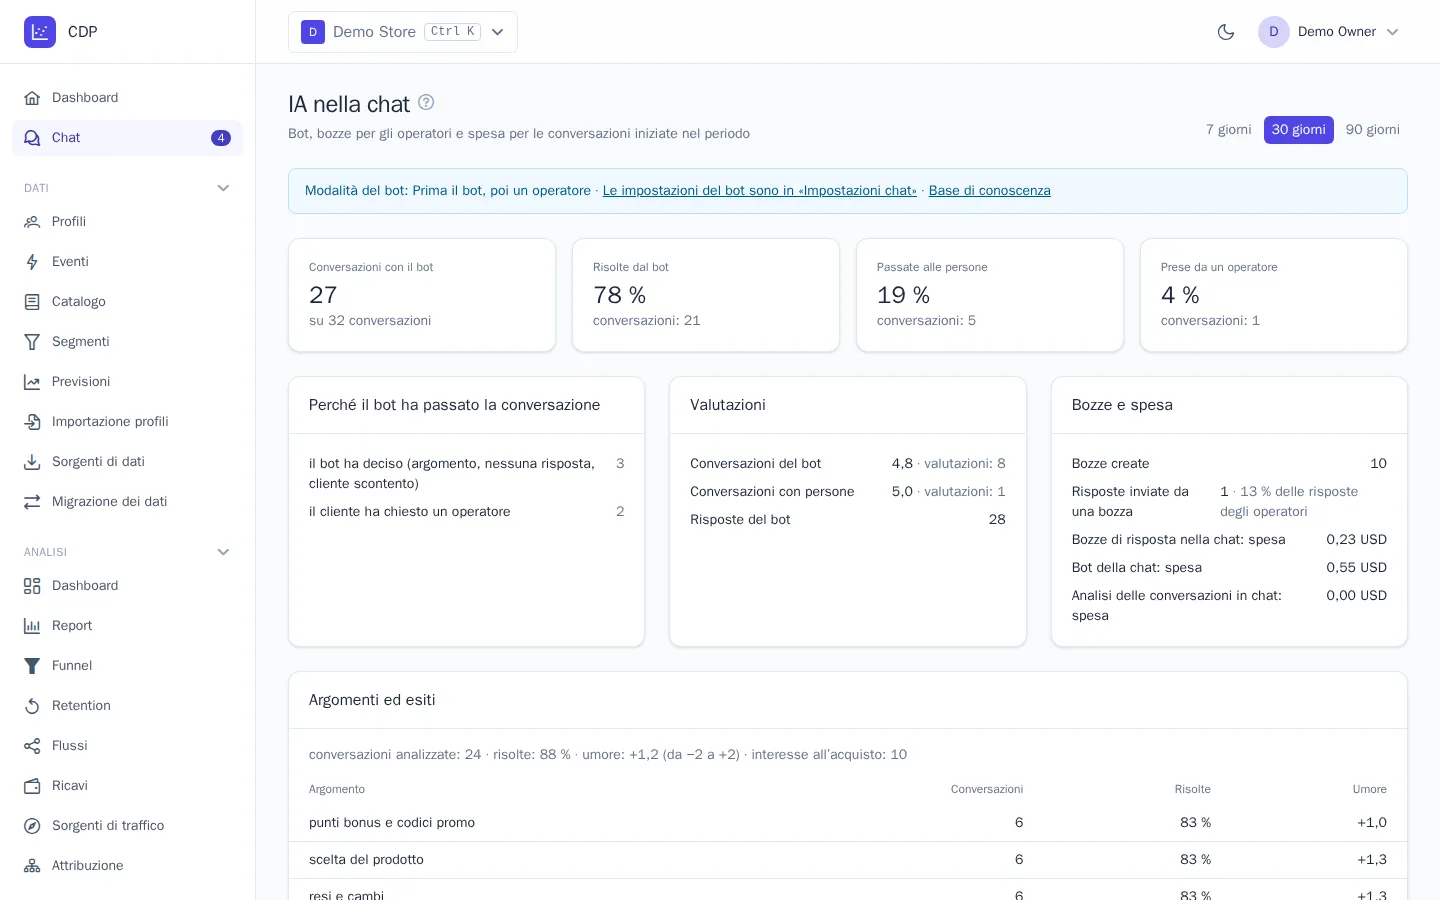
Task: Click the Conversazioni column header
Action: coord(987,790)
